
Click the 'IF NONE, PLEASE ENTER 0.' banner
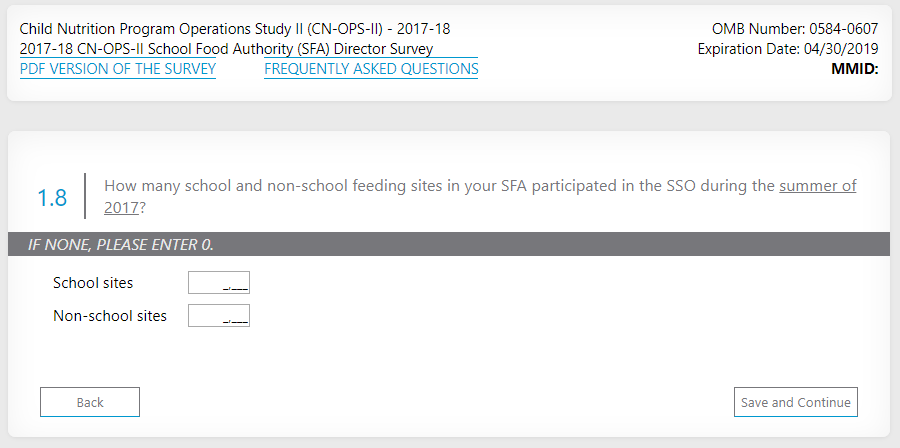[x=121, y=245]
